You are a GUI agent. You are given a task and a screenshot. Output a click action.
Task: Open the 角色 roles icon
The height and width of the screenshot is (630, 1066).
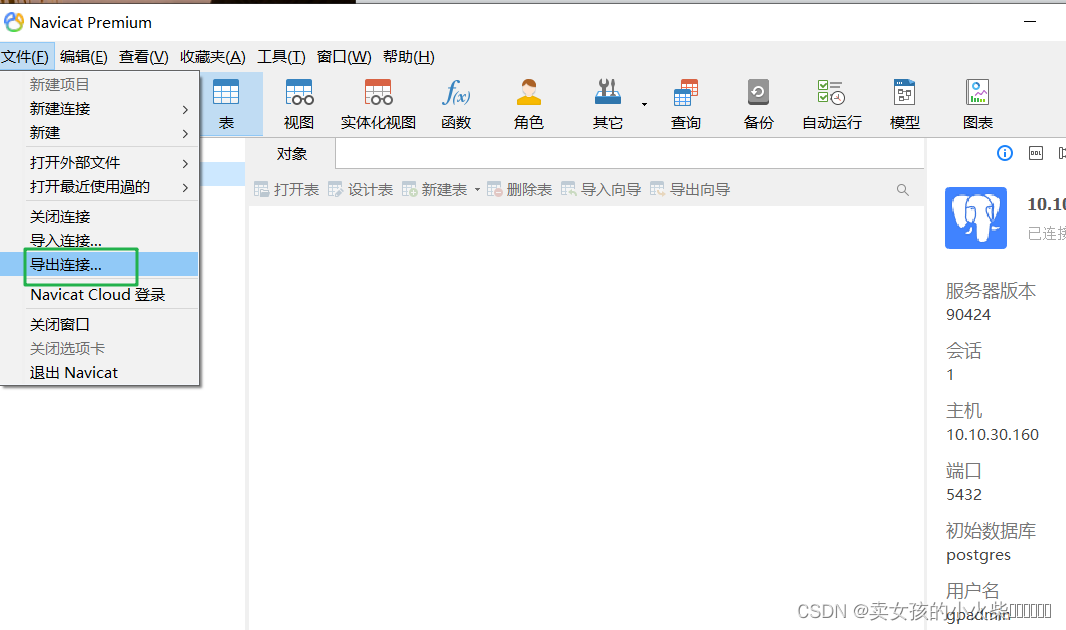528,103
